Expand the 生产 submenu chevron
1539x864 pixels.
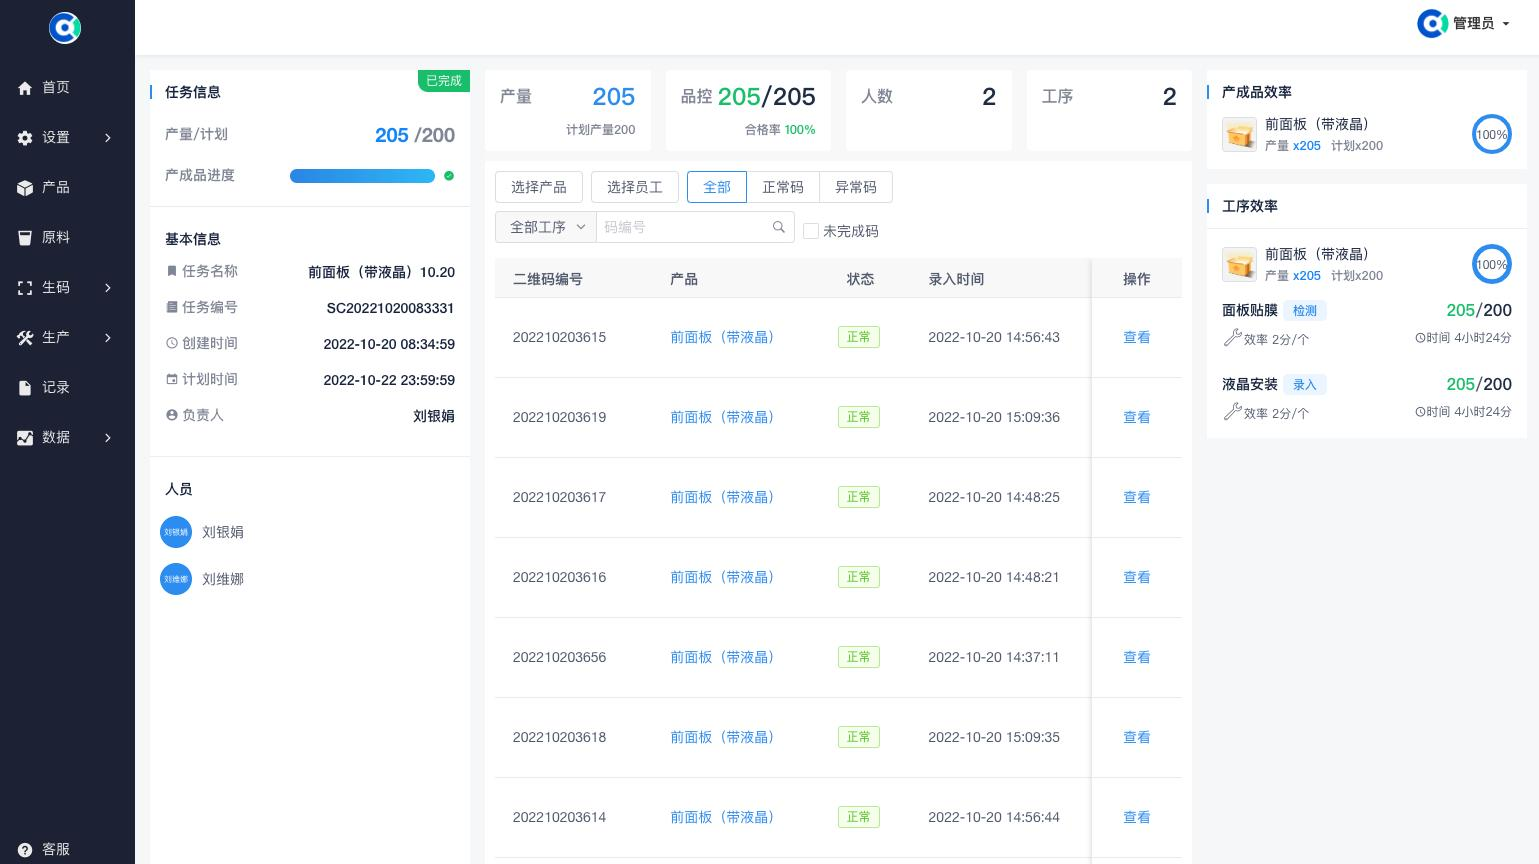point(108,338)
